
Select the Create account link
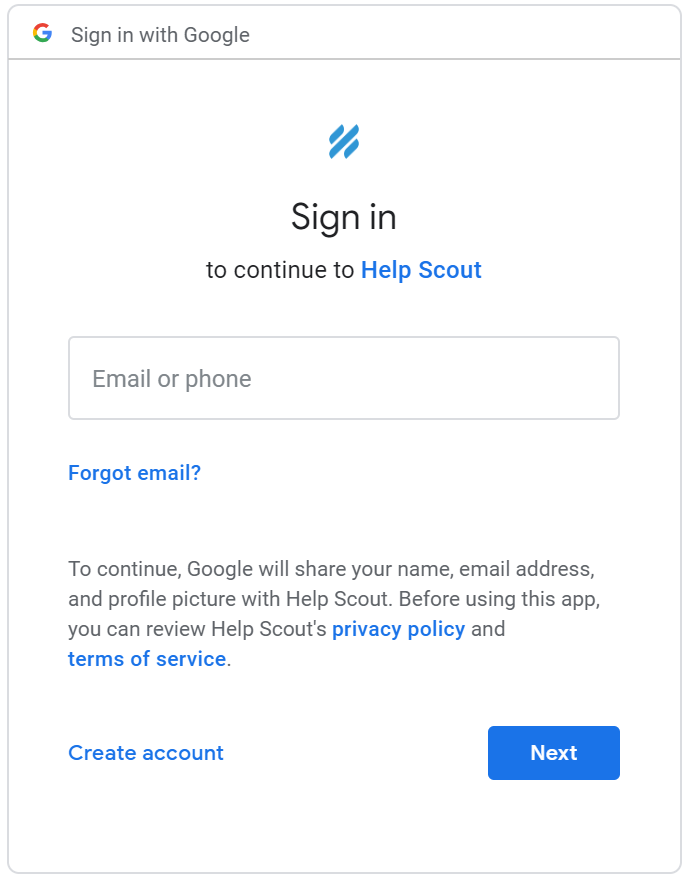tap(146, 753)
